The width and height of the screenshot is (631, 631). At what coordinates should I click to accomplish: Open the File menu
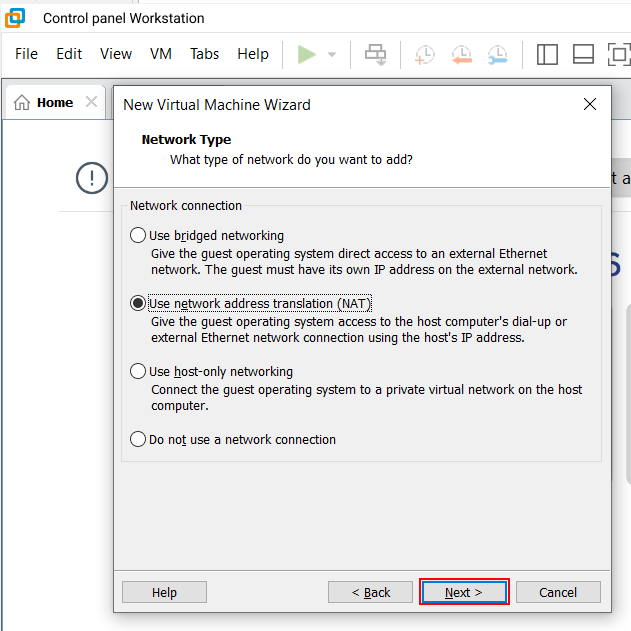pyautogui.click(x=26, y=54)
